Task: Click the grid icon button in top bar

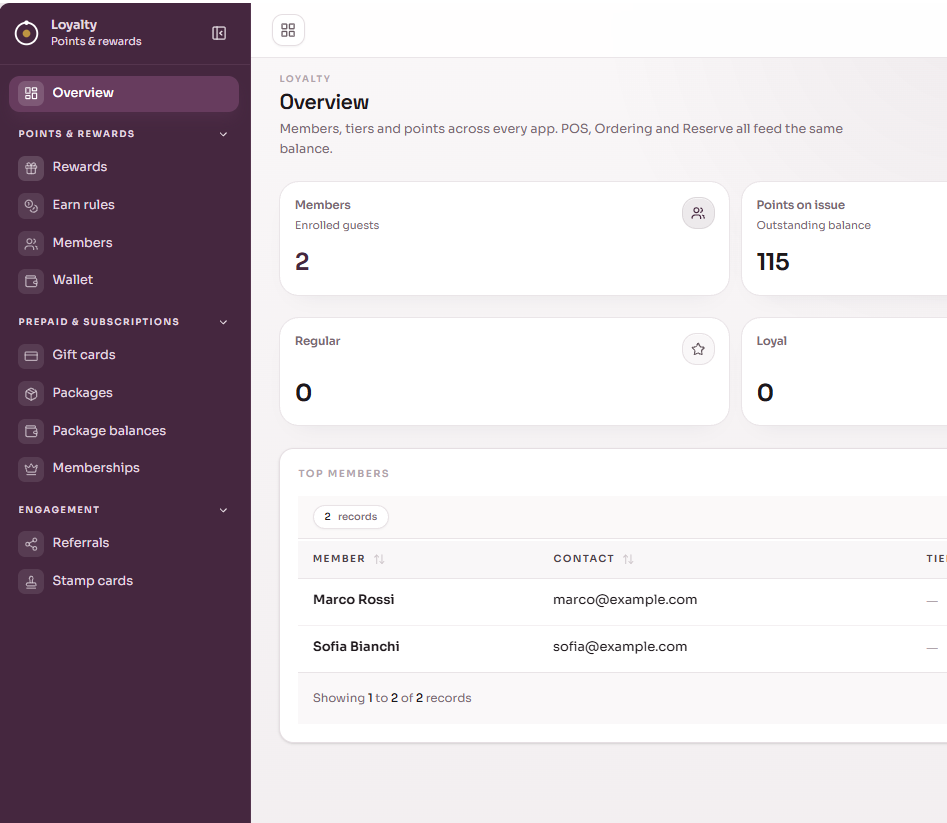Action: [x=288, y=30]
